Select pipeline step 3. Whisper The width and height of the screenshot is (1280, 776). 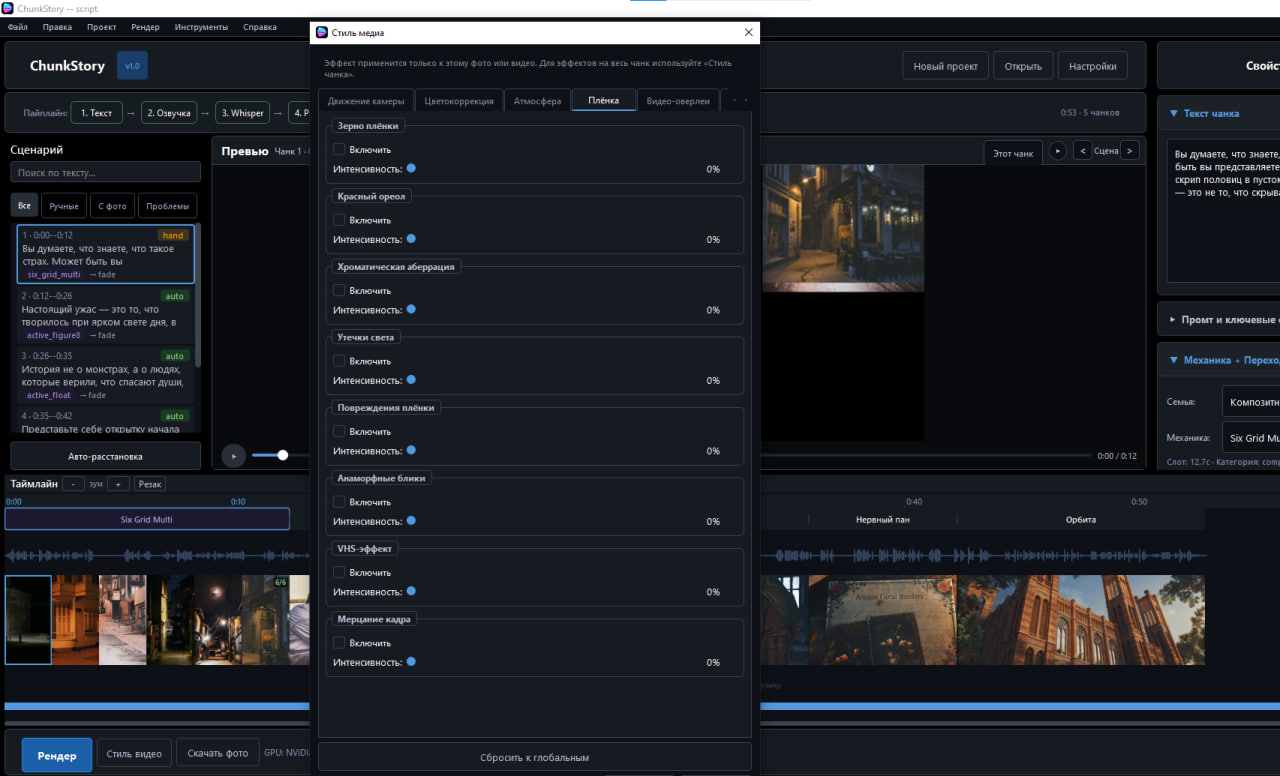pos(243,113)
